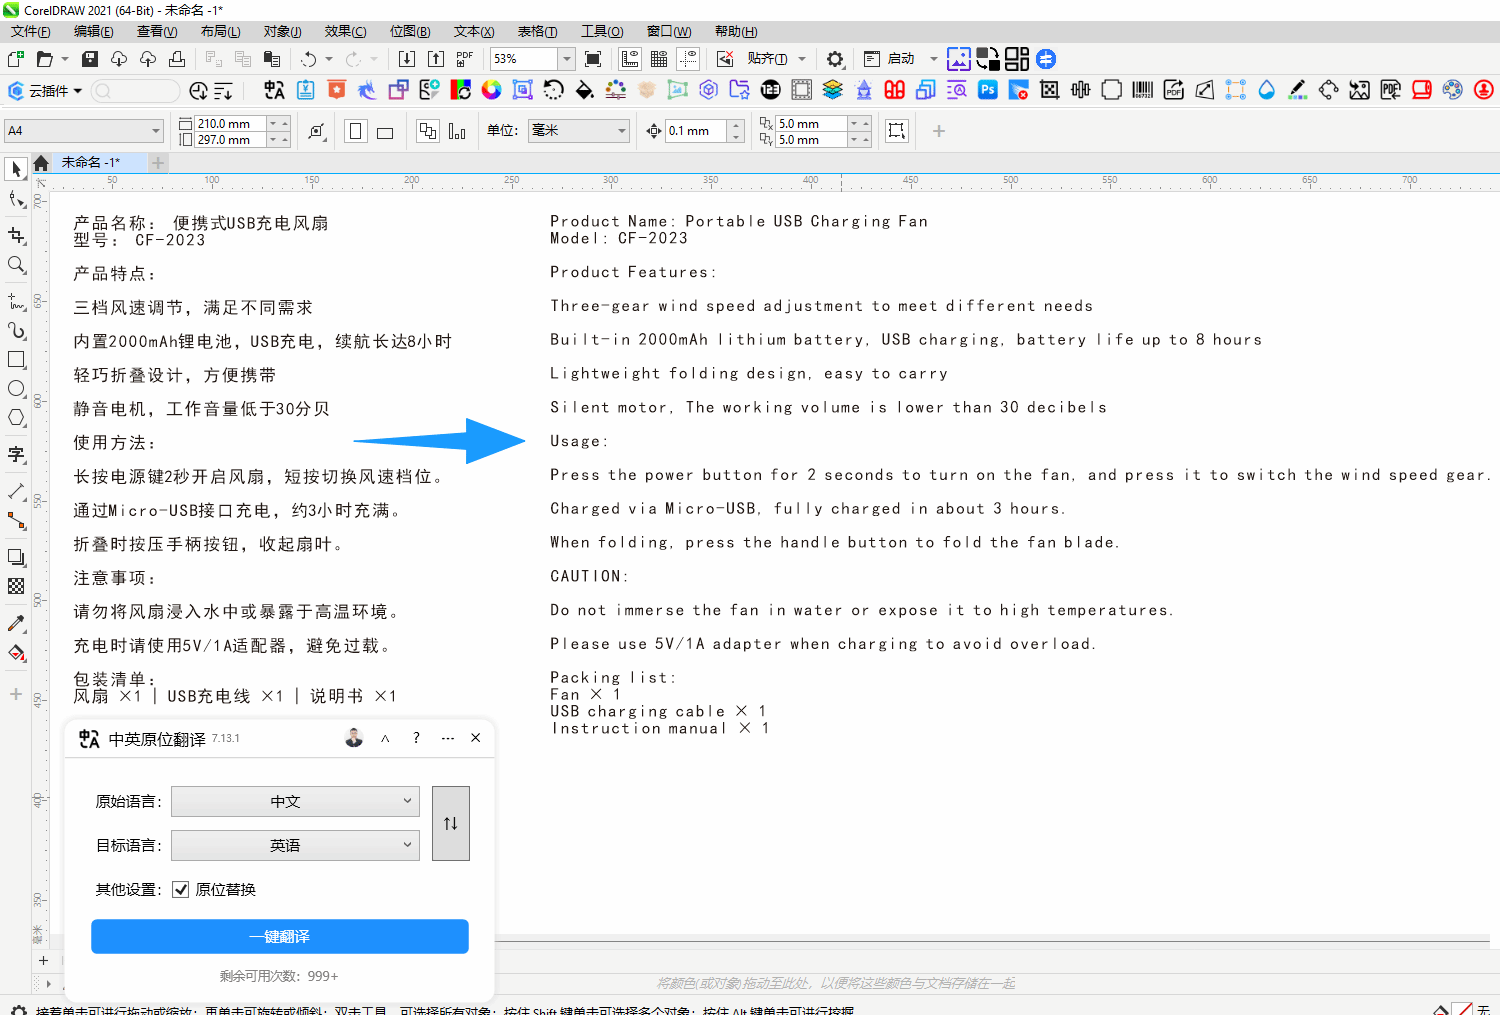Uncheck the 原位替换 checkbox
This screenshot has height=1015, width=1500.
click(181, 889)
